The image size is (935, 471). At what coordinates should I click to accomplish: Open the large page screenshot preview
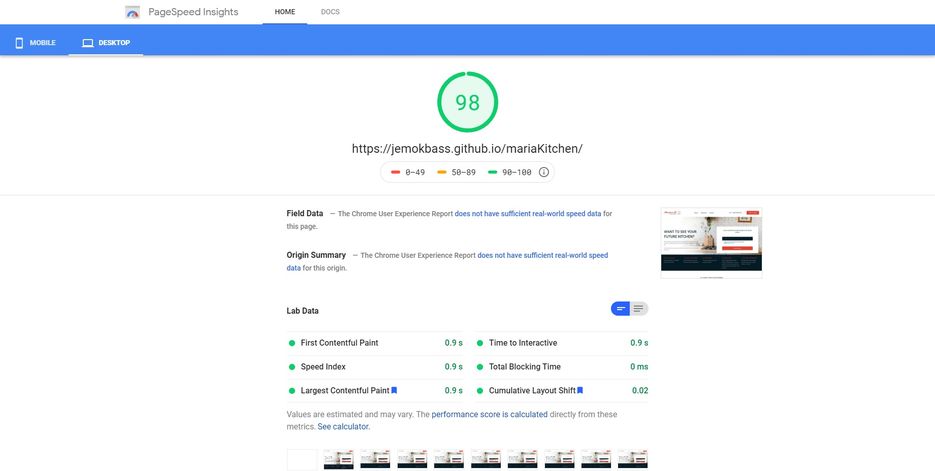coord(711,243)
